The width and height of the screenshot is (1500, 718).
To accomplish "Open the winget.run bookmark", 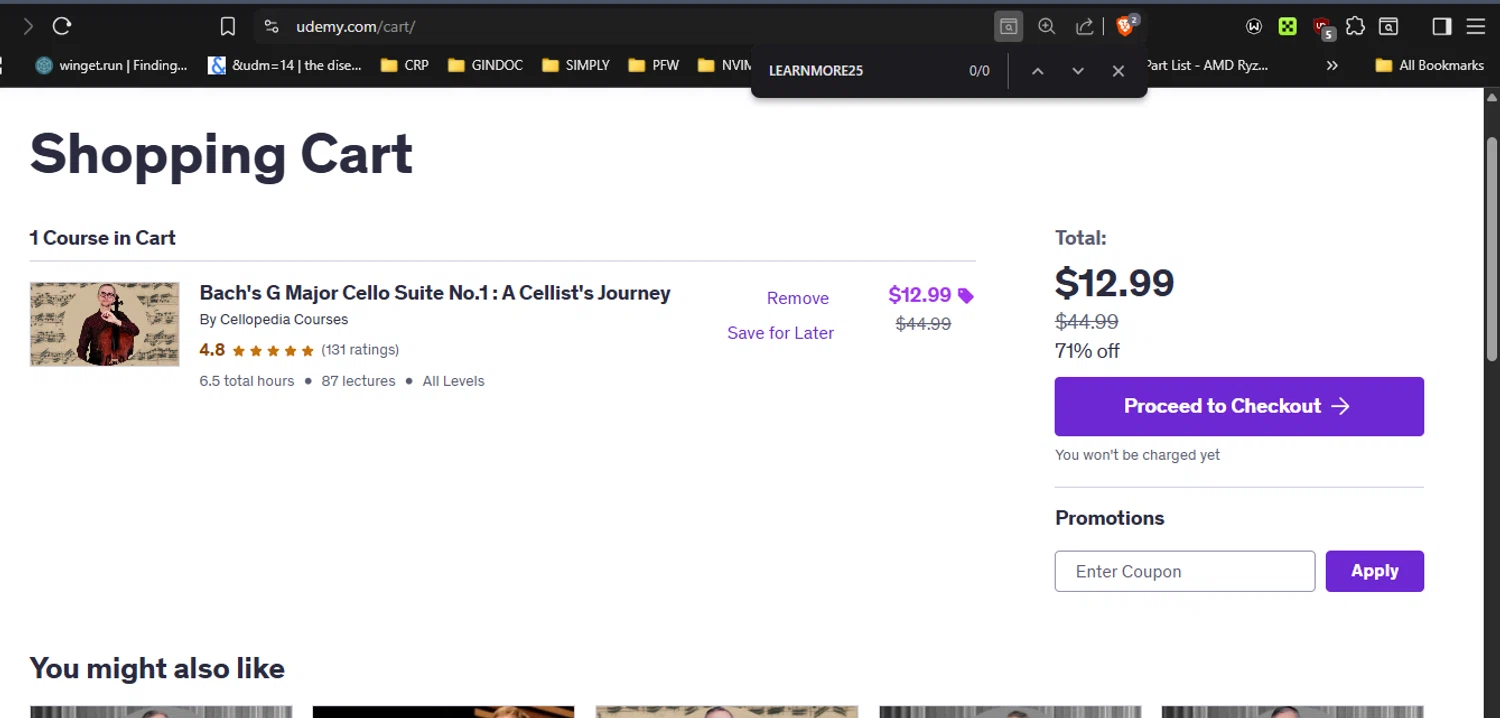I will pos(111,65).
